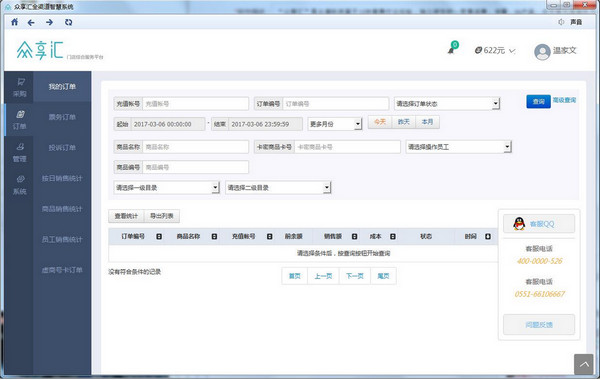Sort by the 成本 column sort icon
This screenshot has height=380, width=600.
[393, 236]
